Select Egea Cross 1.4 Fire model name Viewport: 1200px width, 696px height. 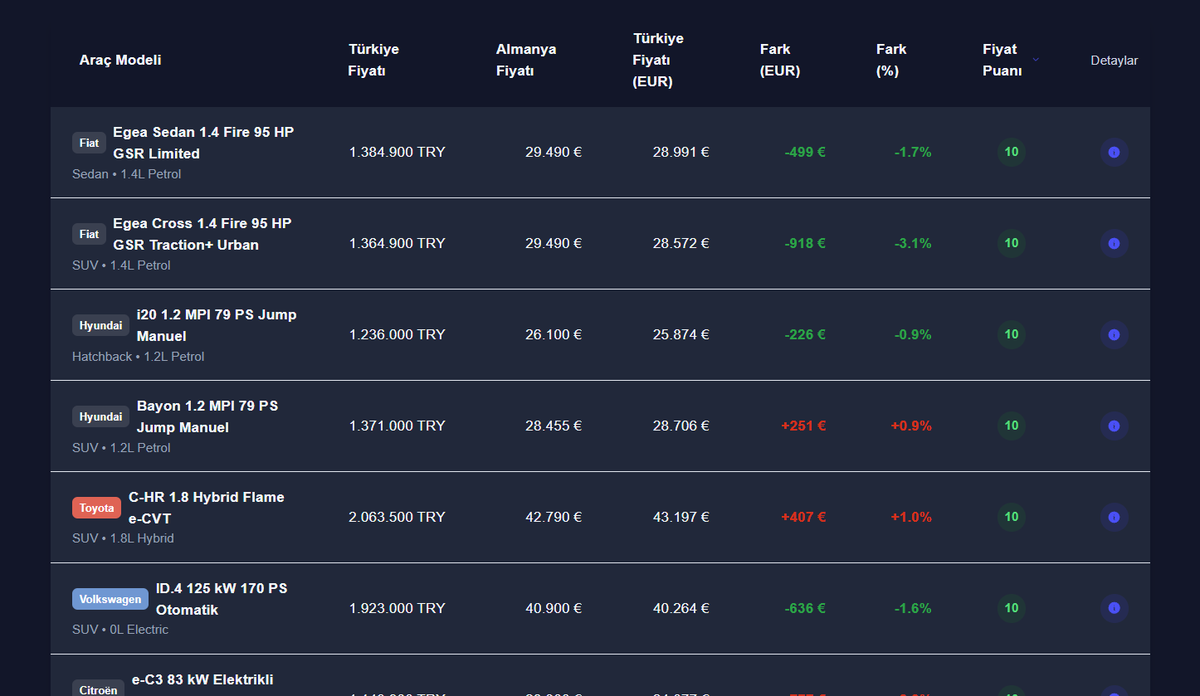pyautogui.click(x=202, y=234)
